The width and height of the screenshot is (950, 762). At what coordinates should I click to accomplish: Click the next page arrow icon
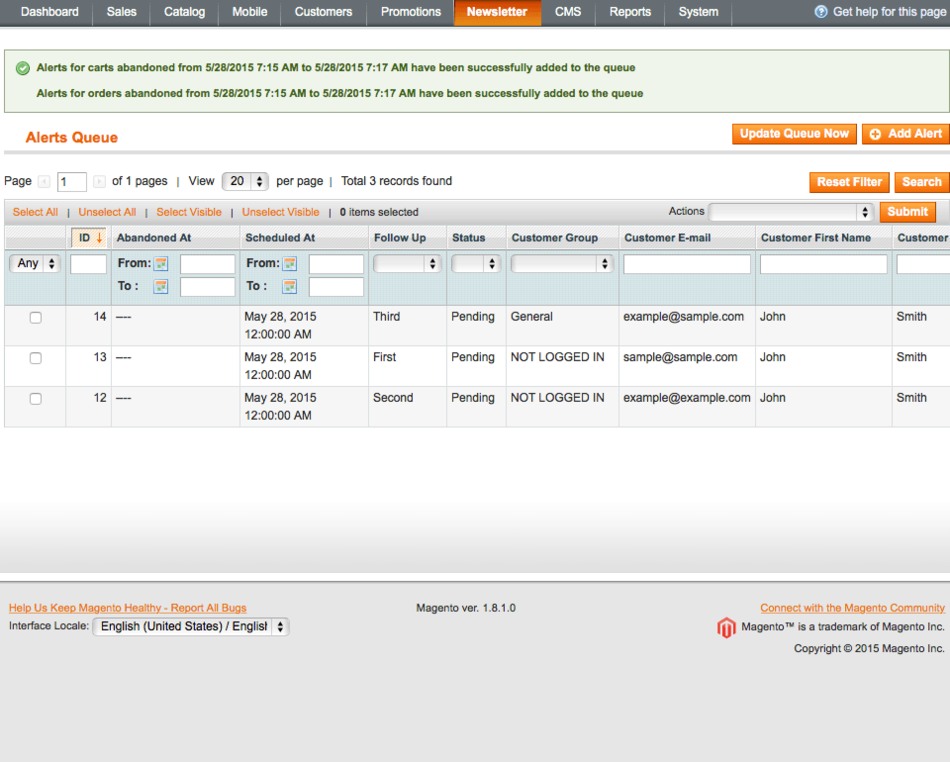(x=99, y=182)
